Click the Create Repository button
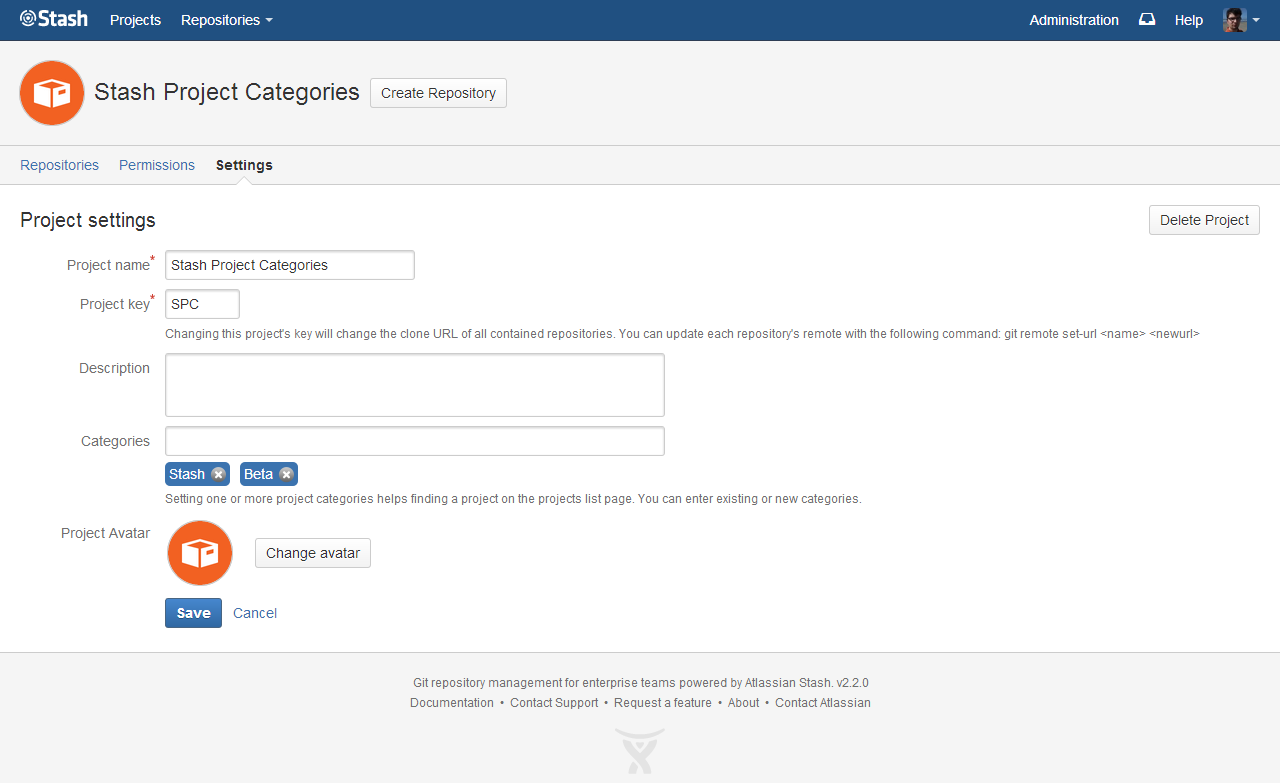Screen dimensions: 1280x783 pyautogui.click(x=438, y=93)
